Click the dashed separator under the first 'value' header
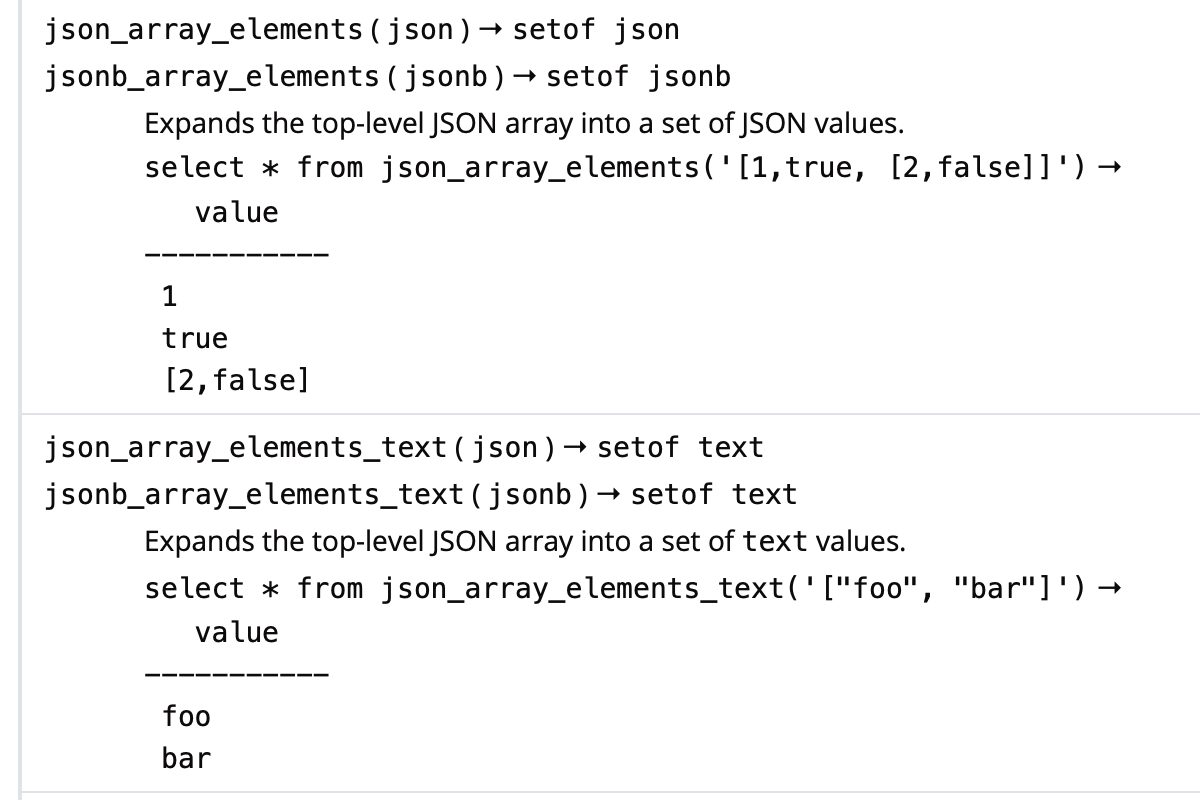Screen dimensions: 1200x800 click(x=236, y=254)
